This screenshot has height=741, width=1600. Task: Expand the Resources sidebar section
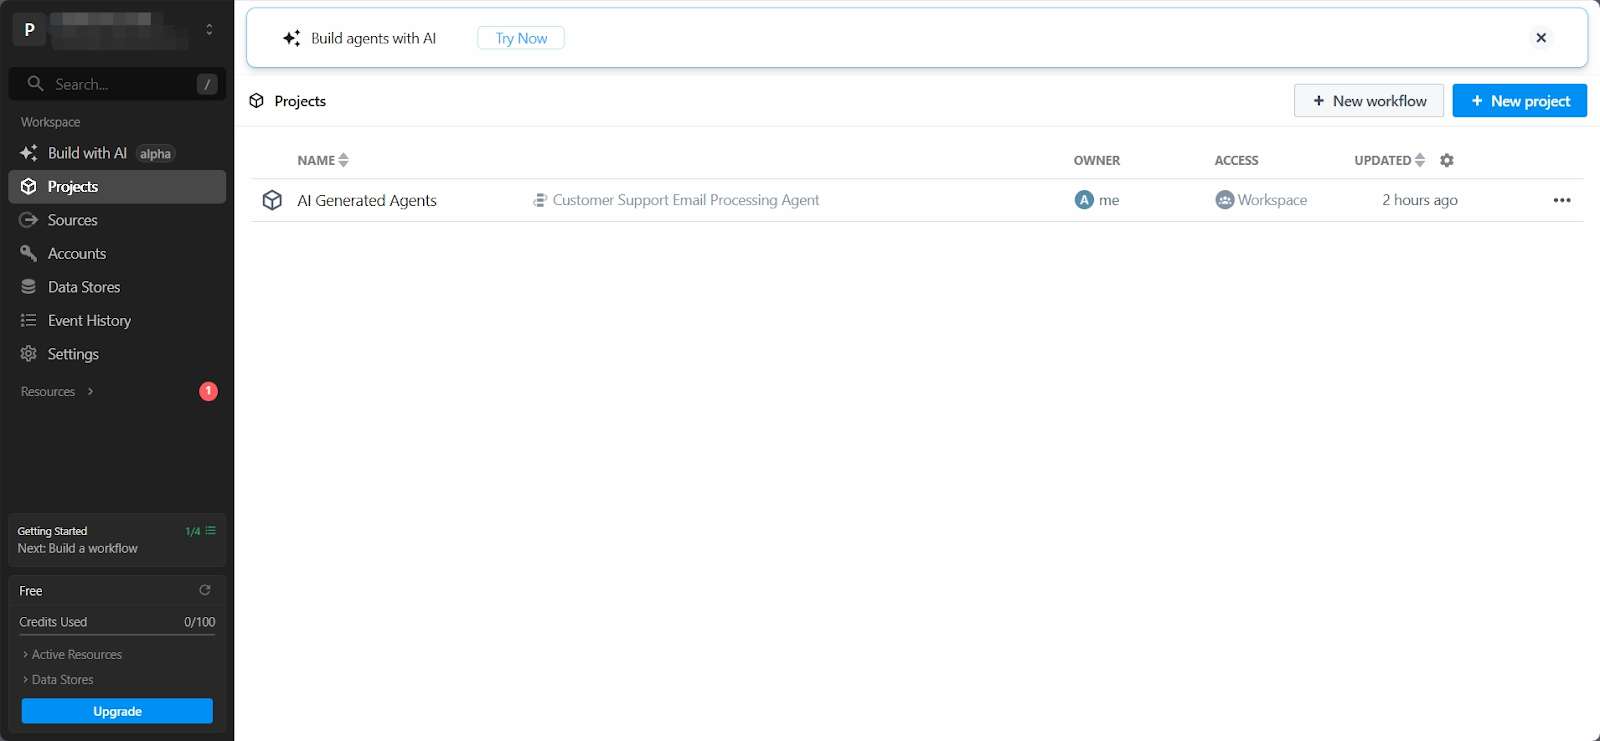pos(57,391)
